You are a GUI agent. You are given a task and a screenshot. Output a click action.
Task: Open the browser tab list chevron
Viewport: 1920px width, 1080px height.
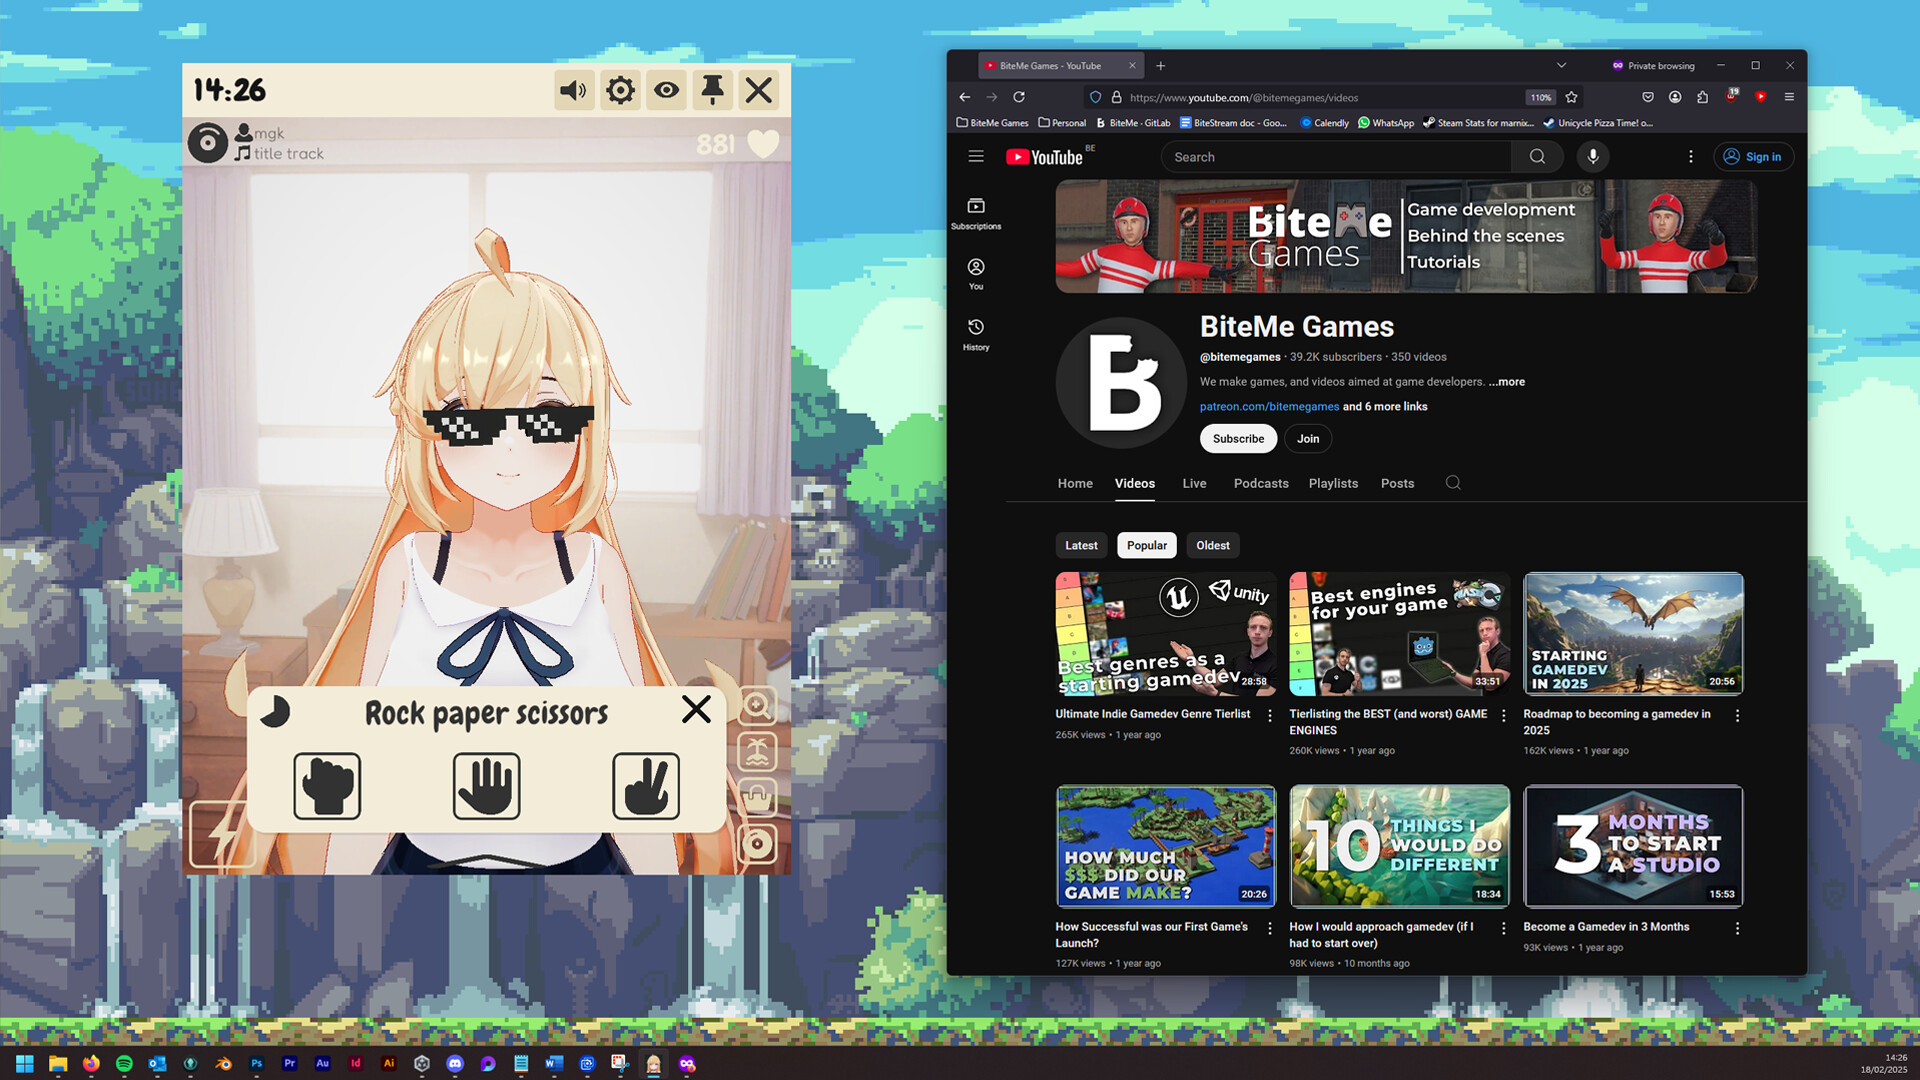click(1562, 65)
